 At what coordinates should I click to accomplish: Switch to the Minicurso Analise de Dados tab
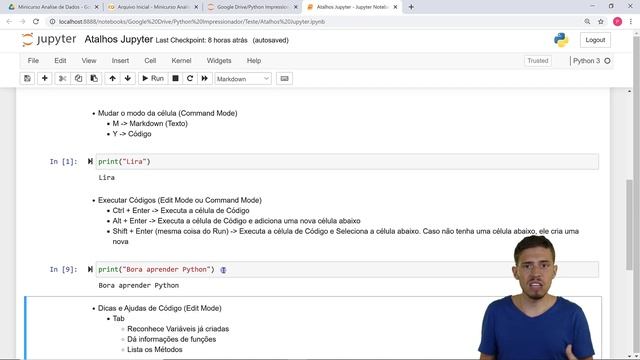point(54,7)
